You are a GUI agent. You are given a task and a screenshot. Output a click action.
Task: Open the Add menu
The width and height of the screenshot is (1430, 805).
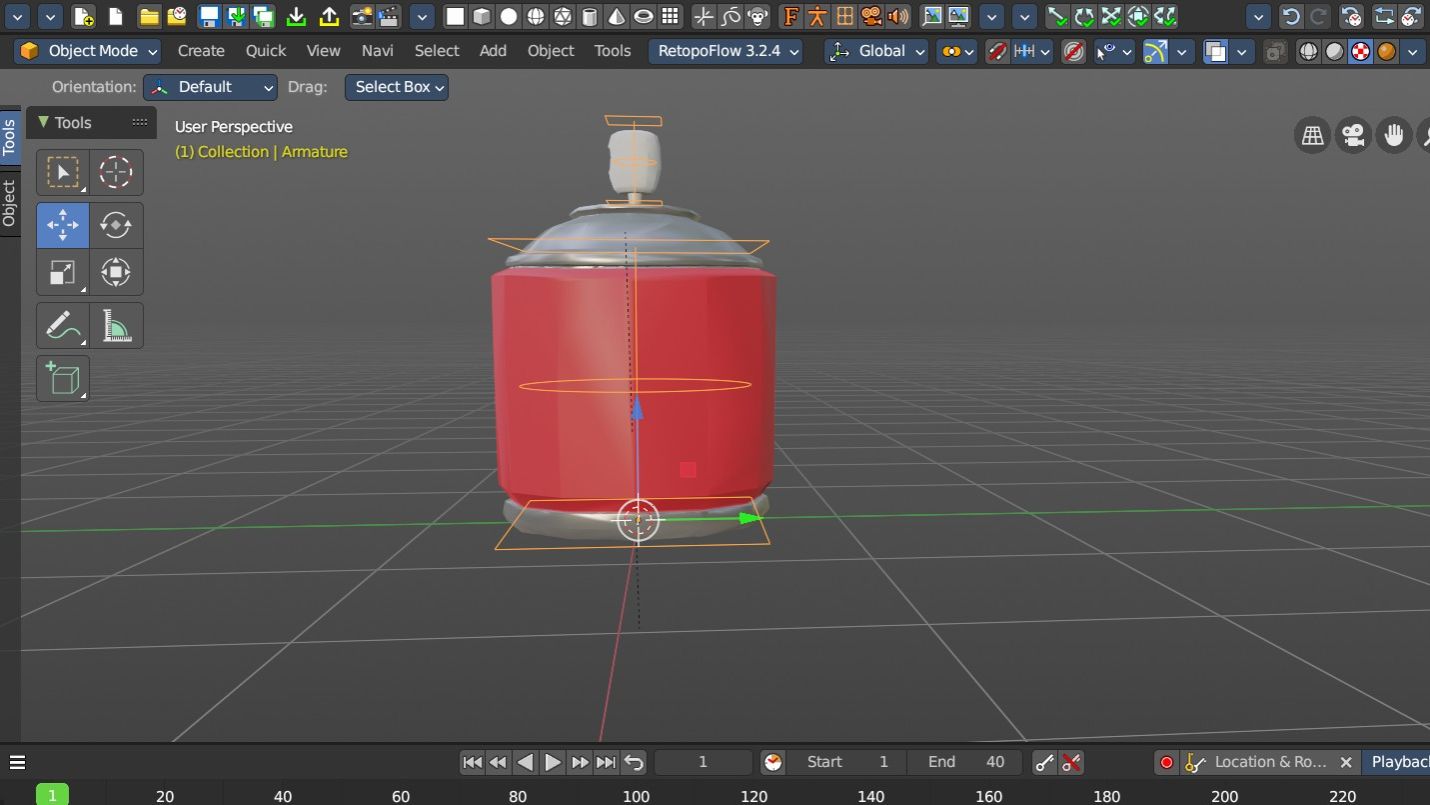(492, 51)
